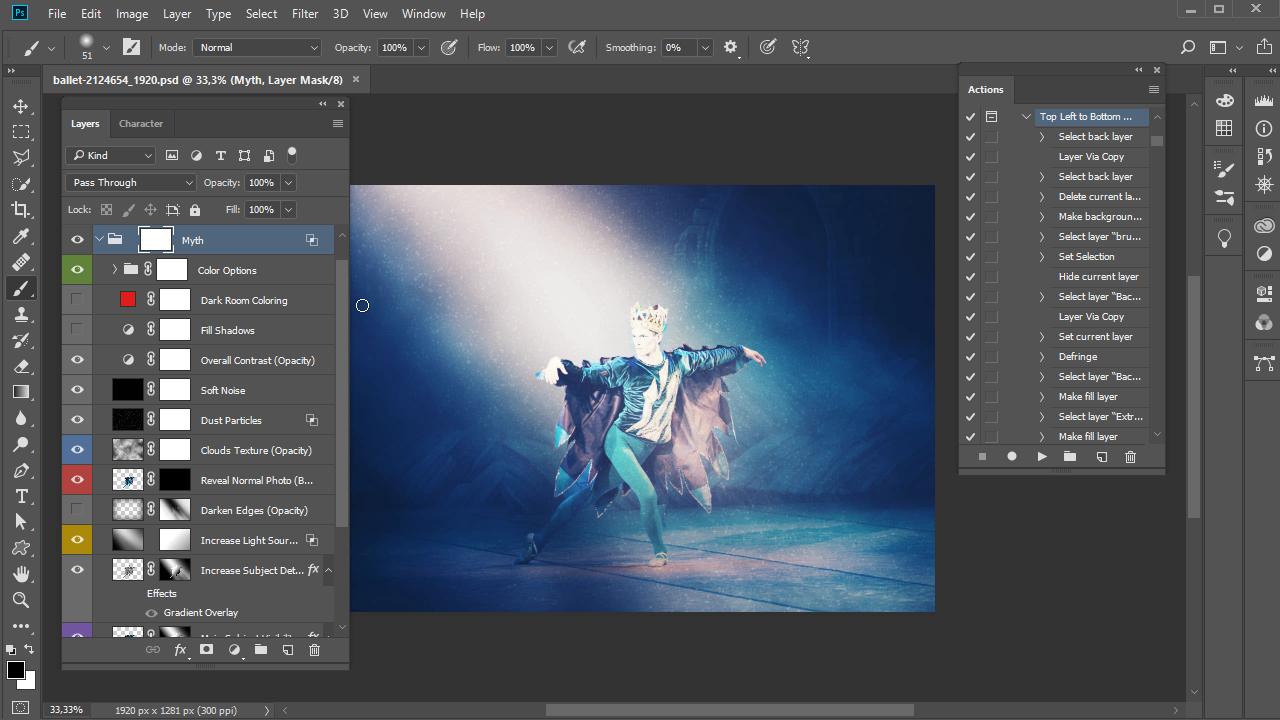The width and height of the screenshot is (1280, 720).
Task: Select the Type tool in toolbar
Action: (x=20, y=496)
